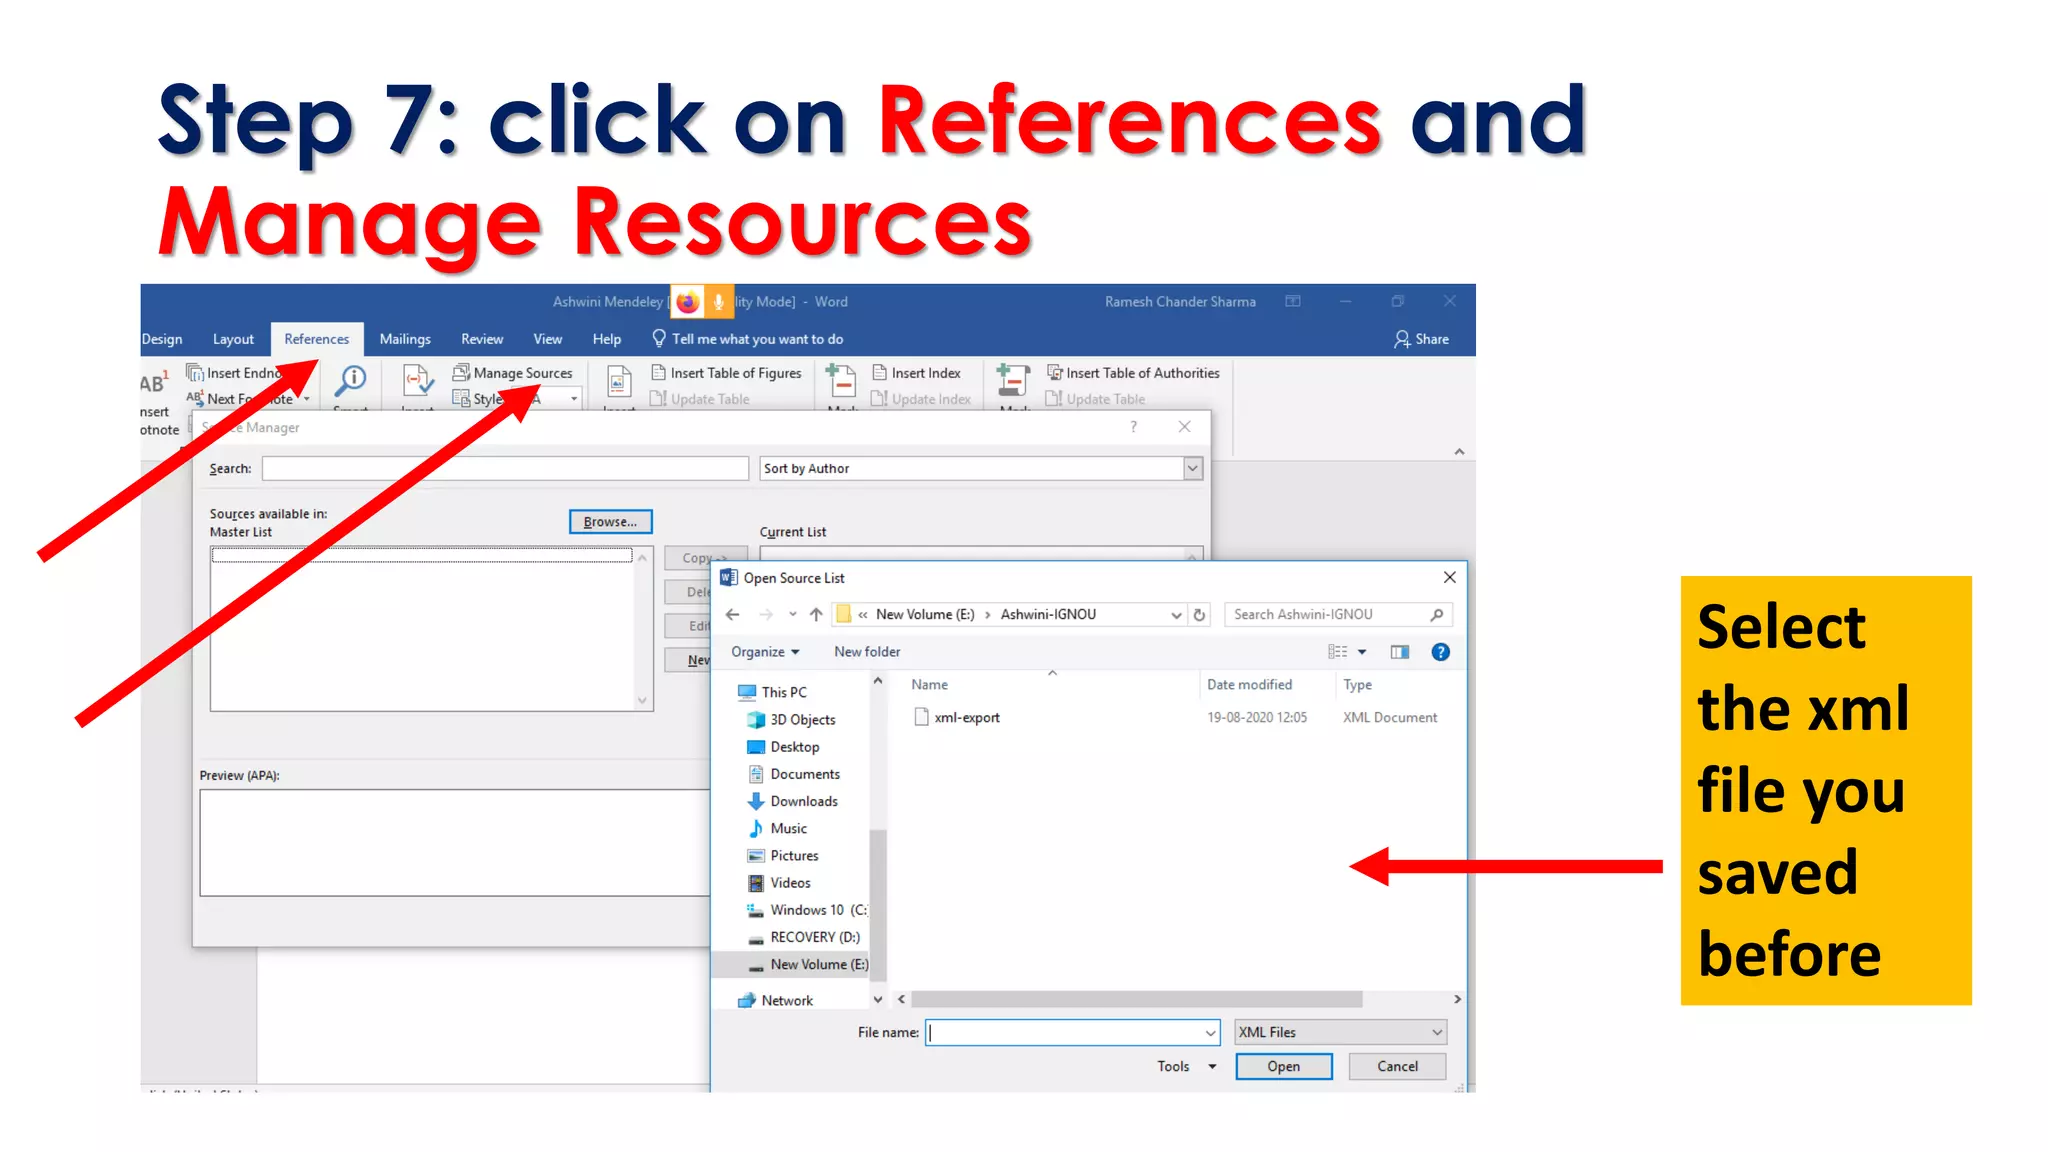
Task: Open the Review ribbon tab
Action: tap(482, 339)
